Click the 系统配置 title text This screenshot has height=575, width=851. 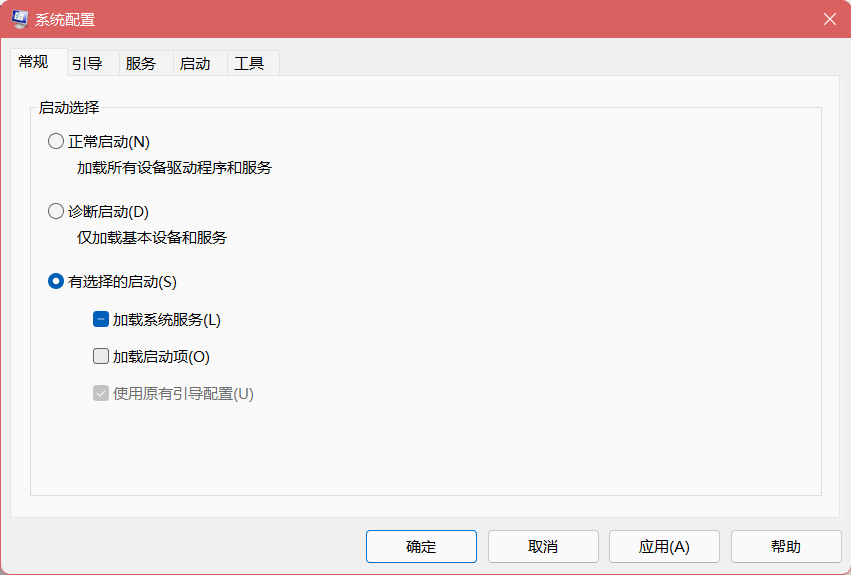click(x=65, y=20)
